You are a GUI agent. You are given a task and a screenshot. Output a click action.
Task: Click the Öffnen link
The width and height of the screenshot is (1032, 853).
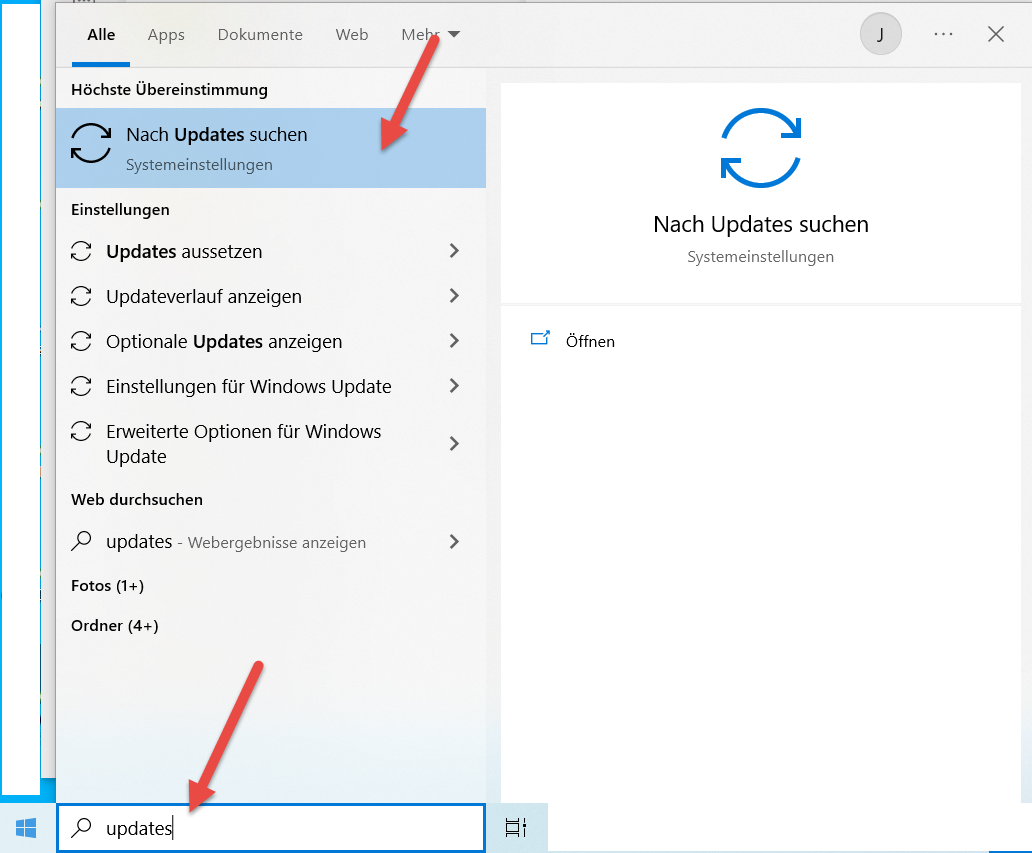pos(590,341)
